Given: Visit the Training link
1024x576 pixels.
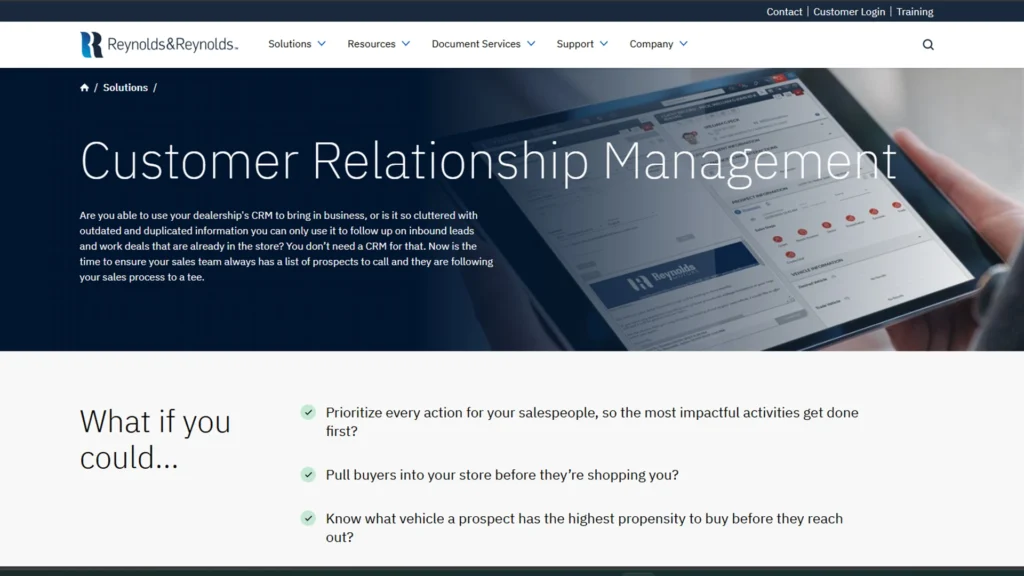Looking at the screenshot, I should coord(915,12).
